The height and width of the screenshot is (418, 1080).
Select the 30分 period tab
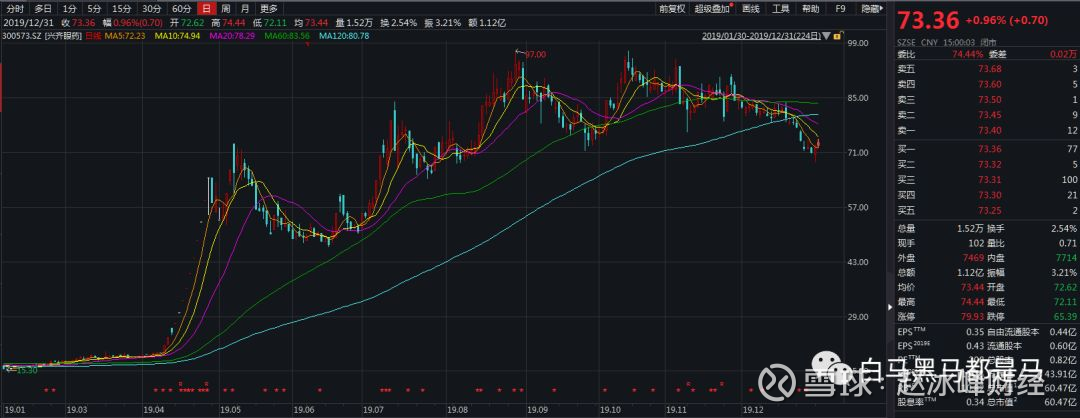pos(151,9)
